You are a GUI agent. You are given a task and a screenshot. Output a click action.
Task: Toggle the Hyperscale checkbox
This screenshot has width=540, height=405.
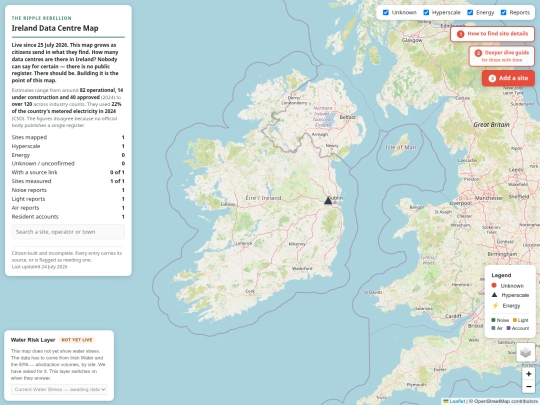pos(426,12)
